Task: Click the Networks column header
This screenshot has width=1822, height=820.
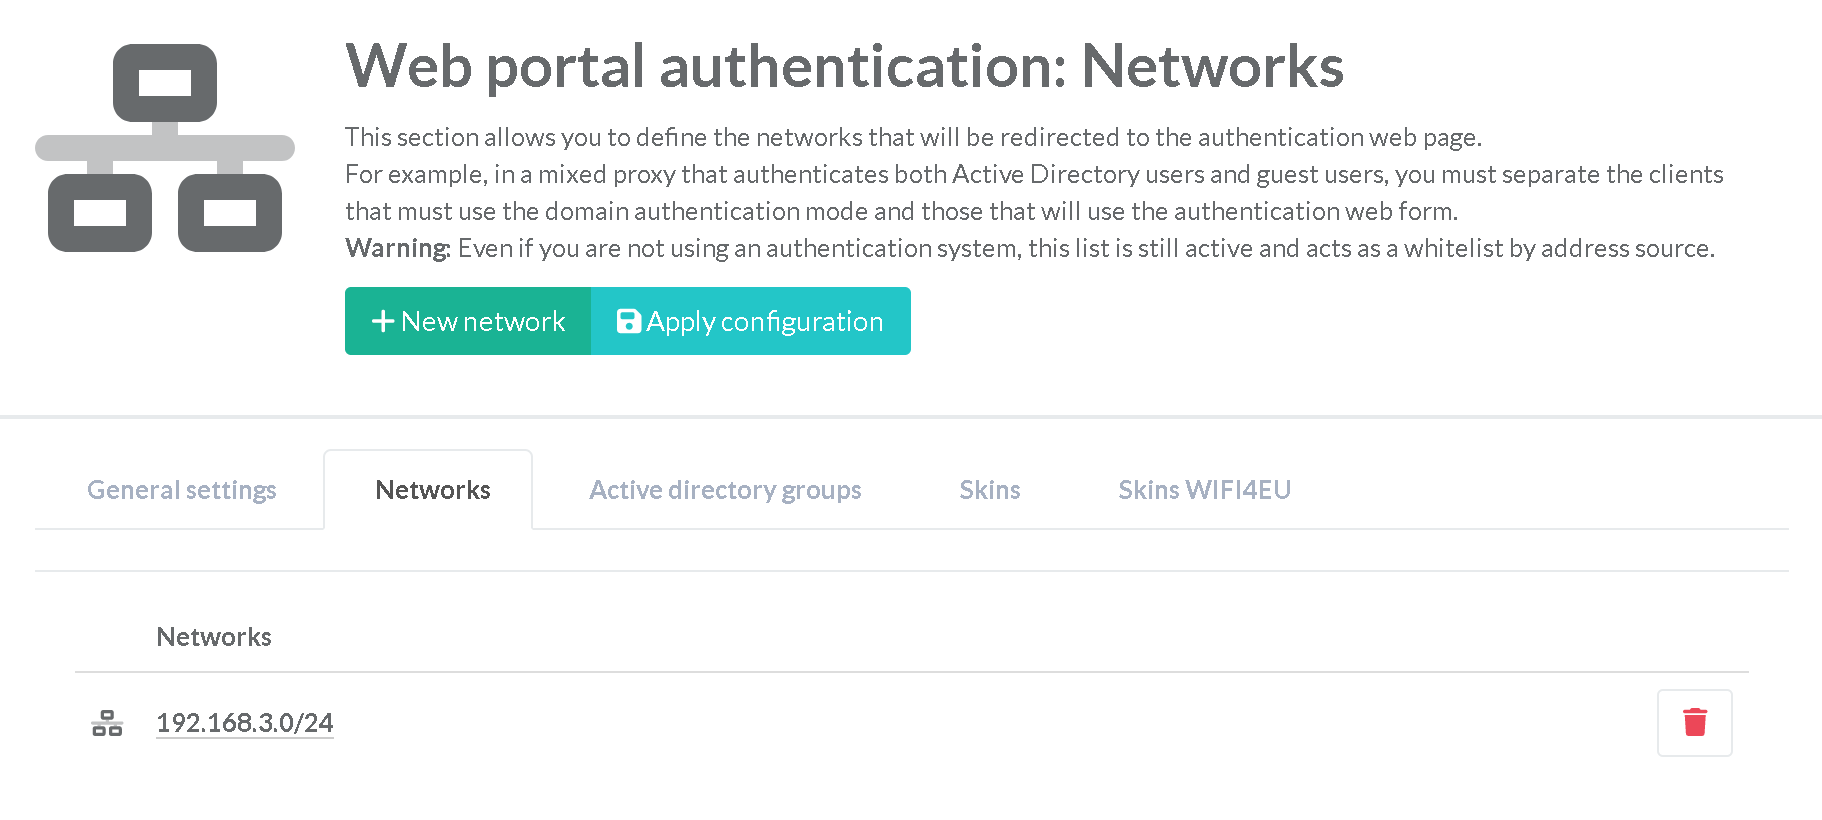Action: pos(214,637)
